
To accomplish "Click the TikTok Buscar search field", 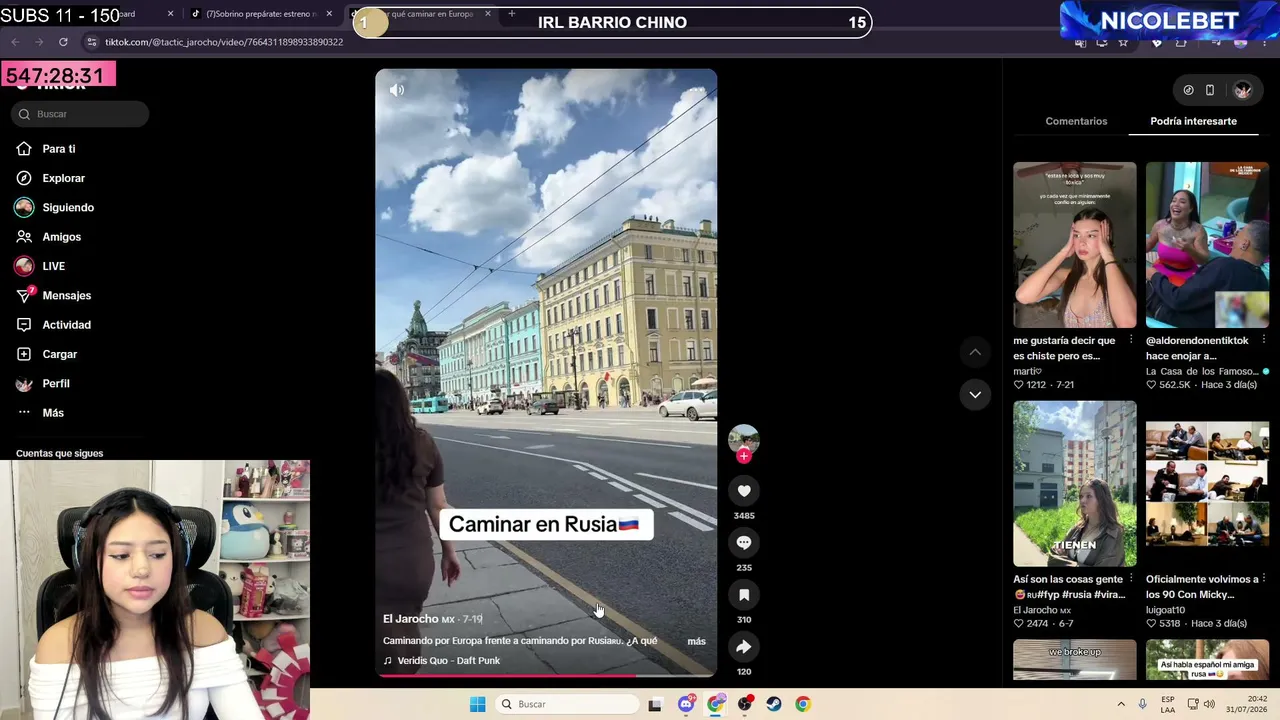I will click(x=80, y=114).
